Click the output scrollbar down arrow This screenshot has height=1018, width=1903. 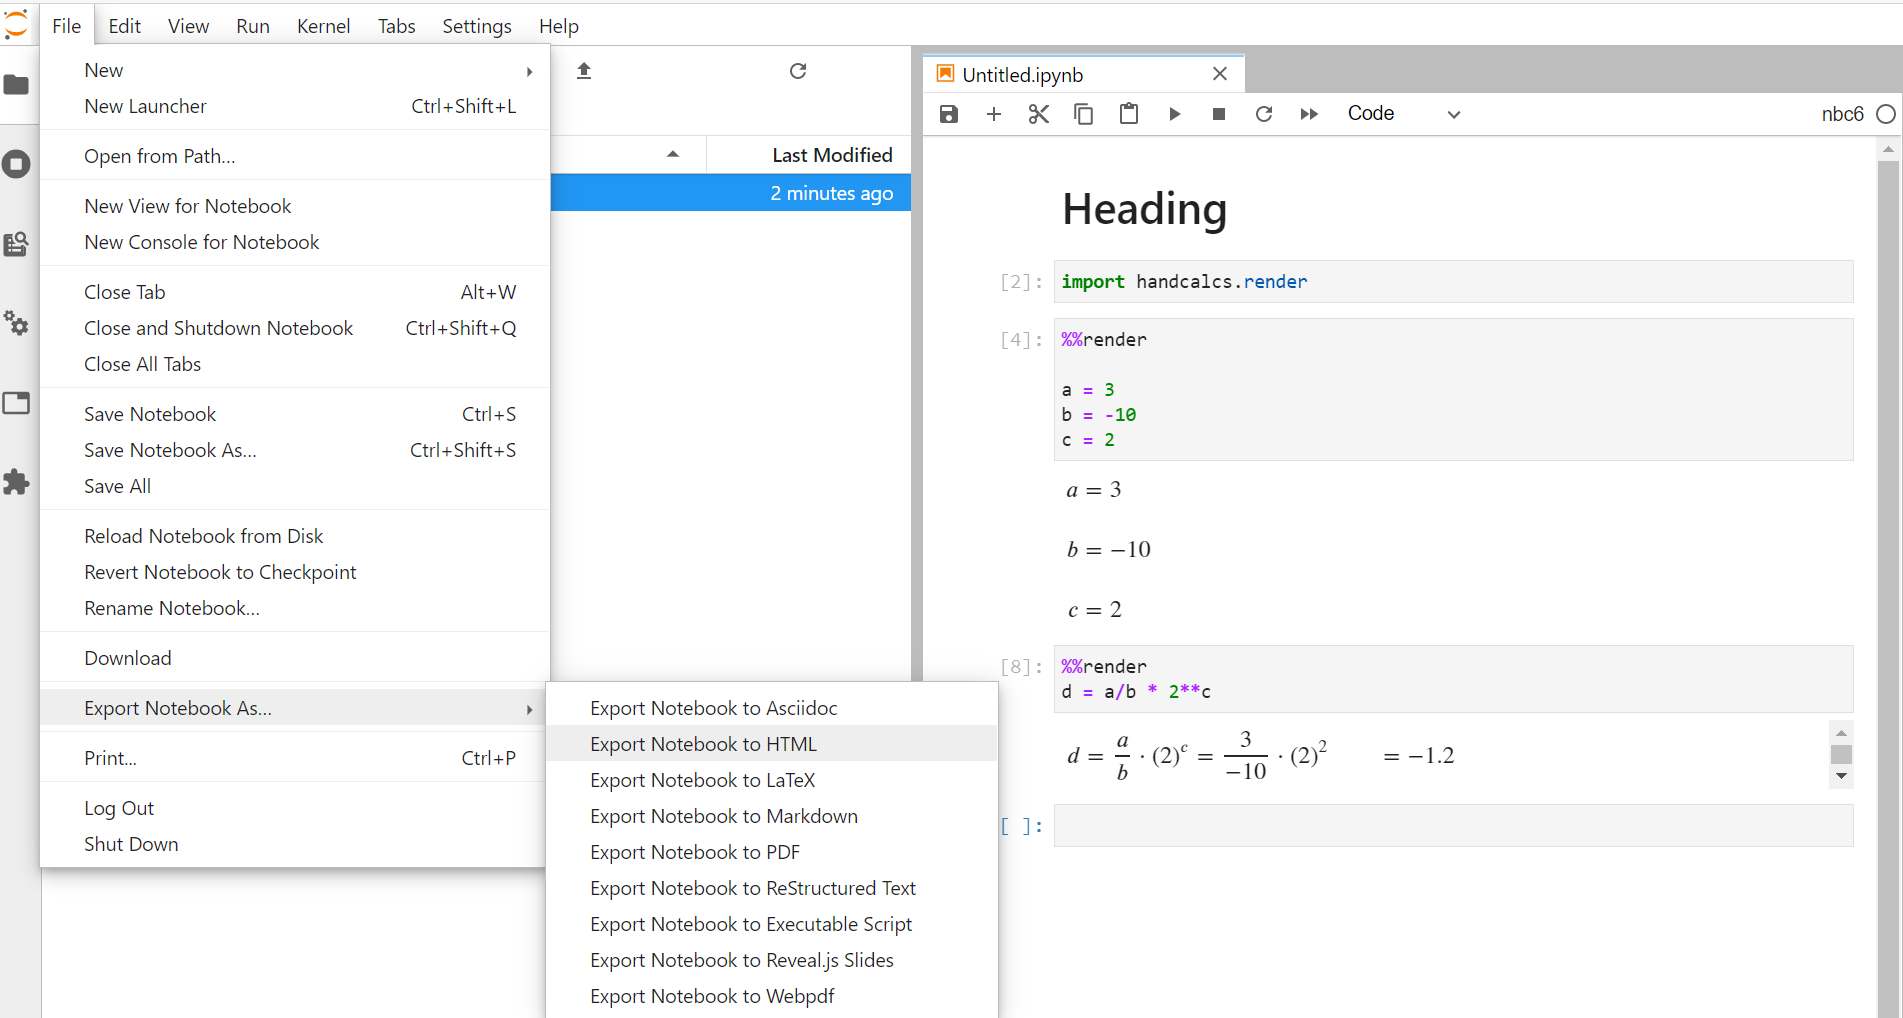point(1841,776)
